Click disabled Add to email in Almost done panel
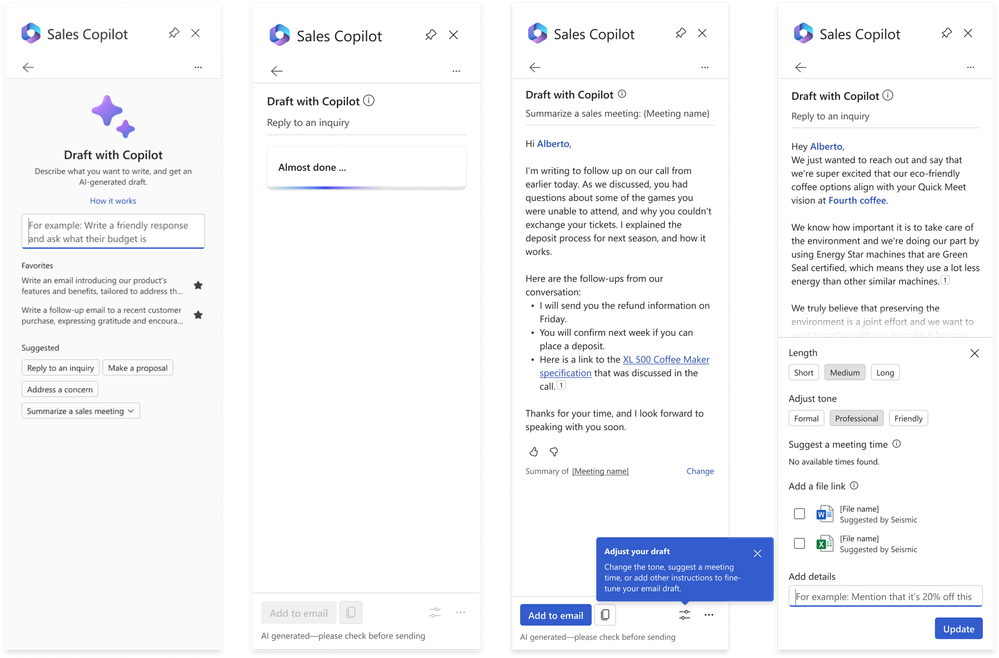 click(x=299, y=613)
